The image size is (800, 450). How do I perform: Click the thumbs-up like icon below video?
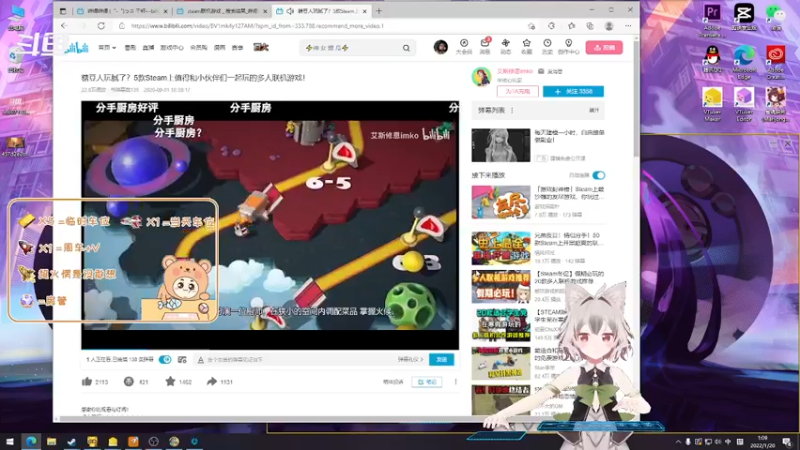click(x=87, y=381)
